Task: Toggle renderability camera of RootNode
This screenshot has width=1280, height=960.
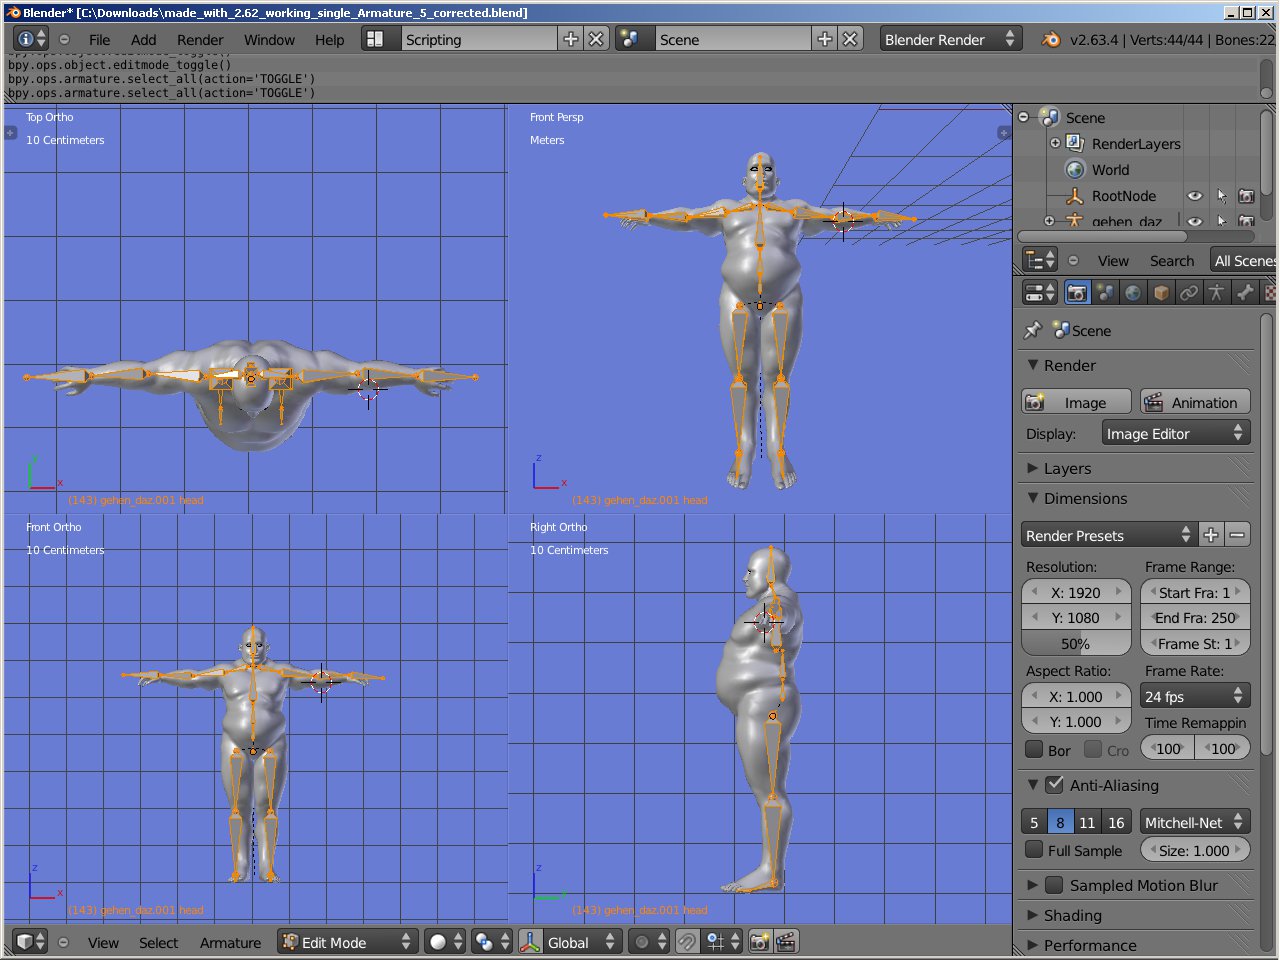Action: coord(1246,196)
